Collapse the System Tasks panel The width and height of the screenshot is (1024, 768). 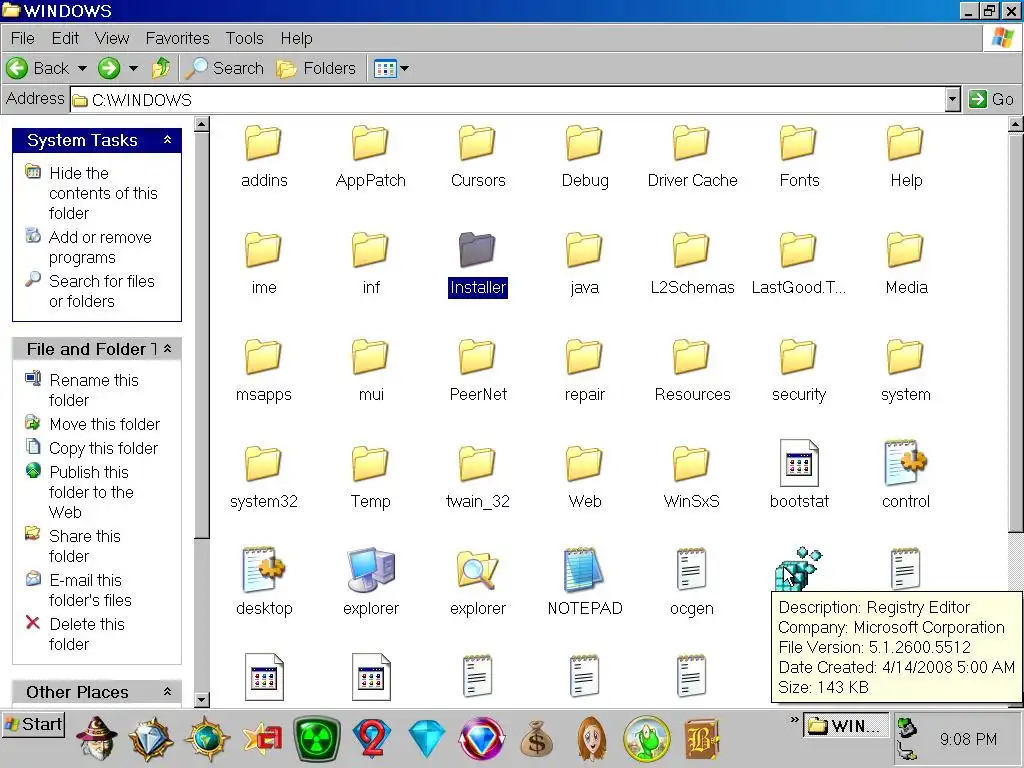tap(167, 140)
